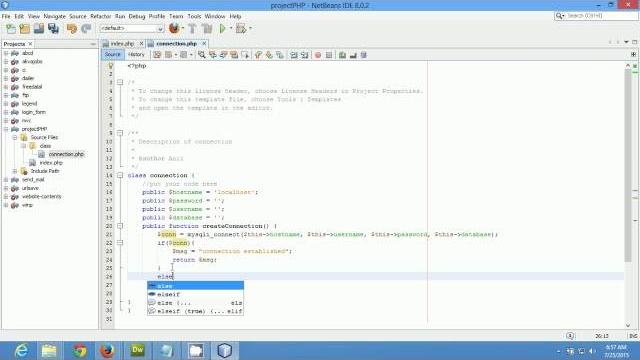The width and height of the screenshot is (640, 360).
Task: Toggle Highlight Search icon
Action: [x=234, y=55]
